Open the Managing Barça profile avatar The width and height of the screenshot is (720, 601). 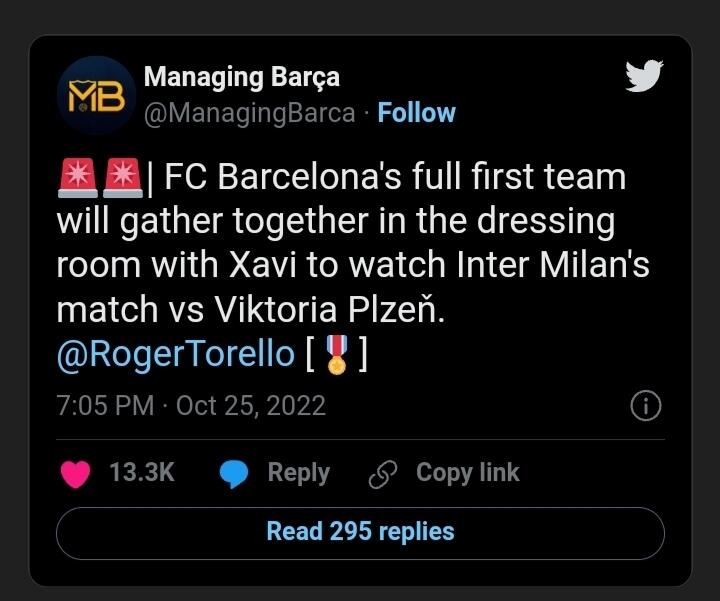[96, 95]
